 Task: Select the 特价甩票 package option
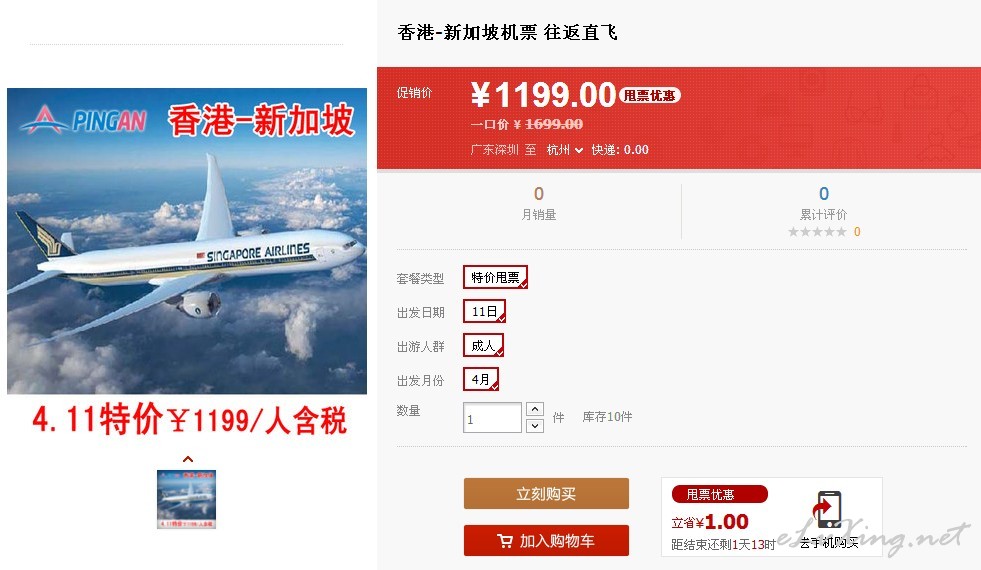coord(496,277)
